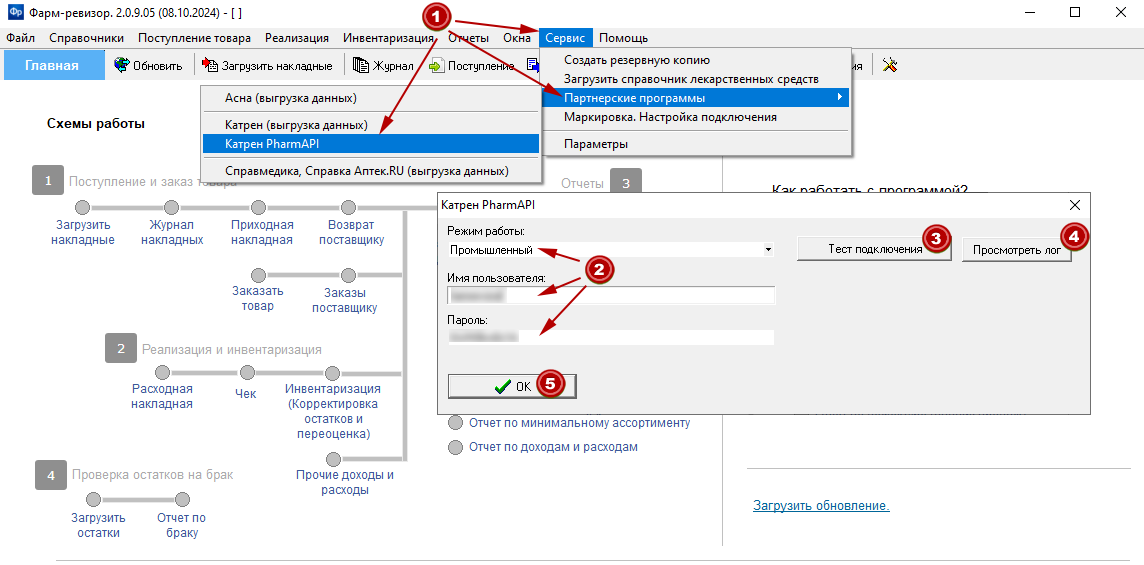The height and width of the screenshot is (565, 1144).
Task: Open the Инвентаризация menu
Action: (x=389, y=38)
